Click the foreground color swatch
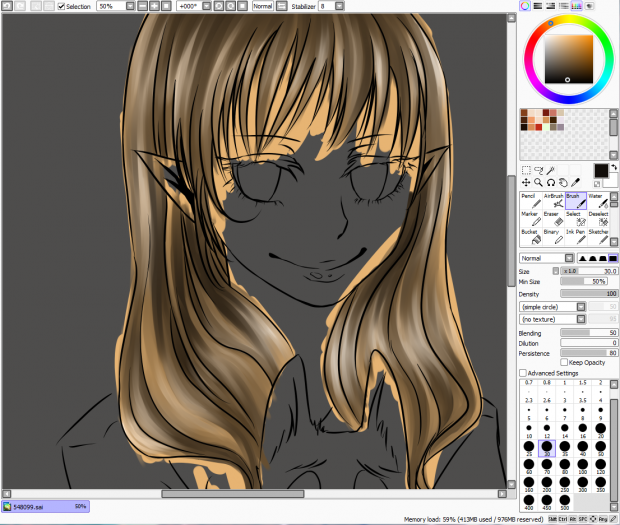Viewport: 620px width, 525px height. pos(600,172)
